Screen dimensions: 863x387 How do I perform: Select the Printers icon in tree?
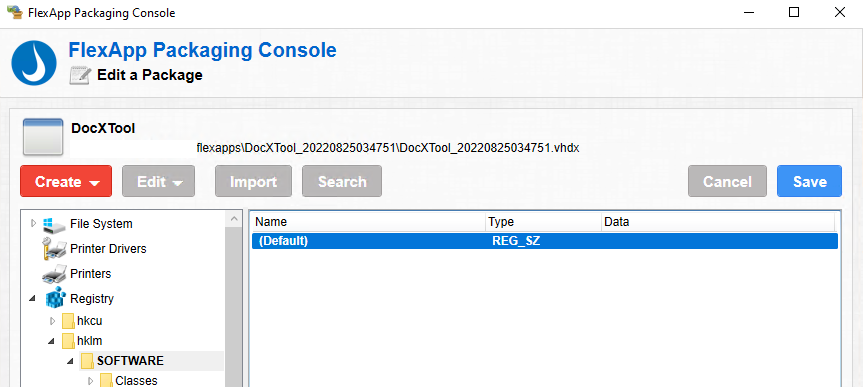point(54,274)
